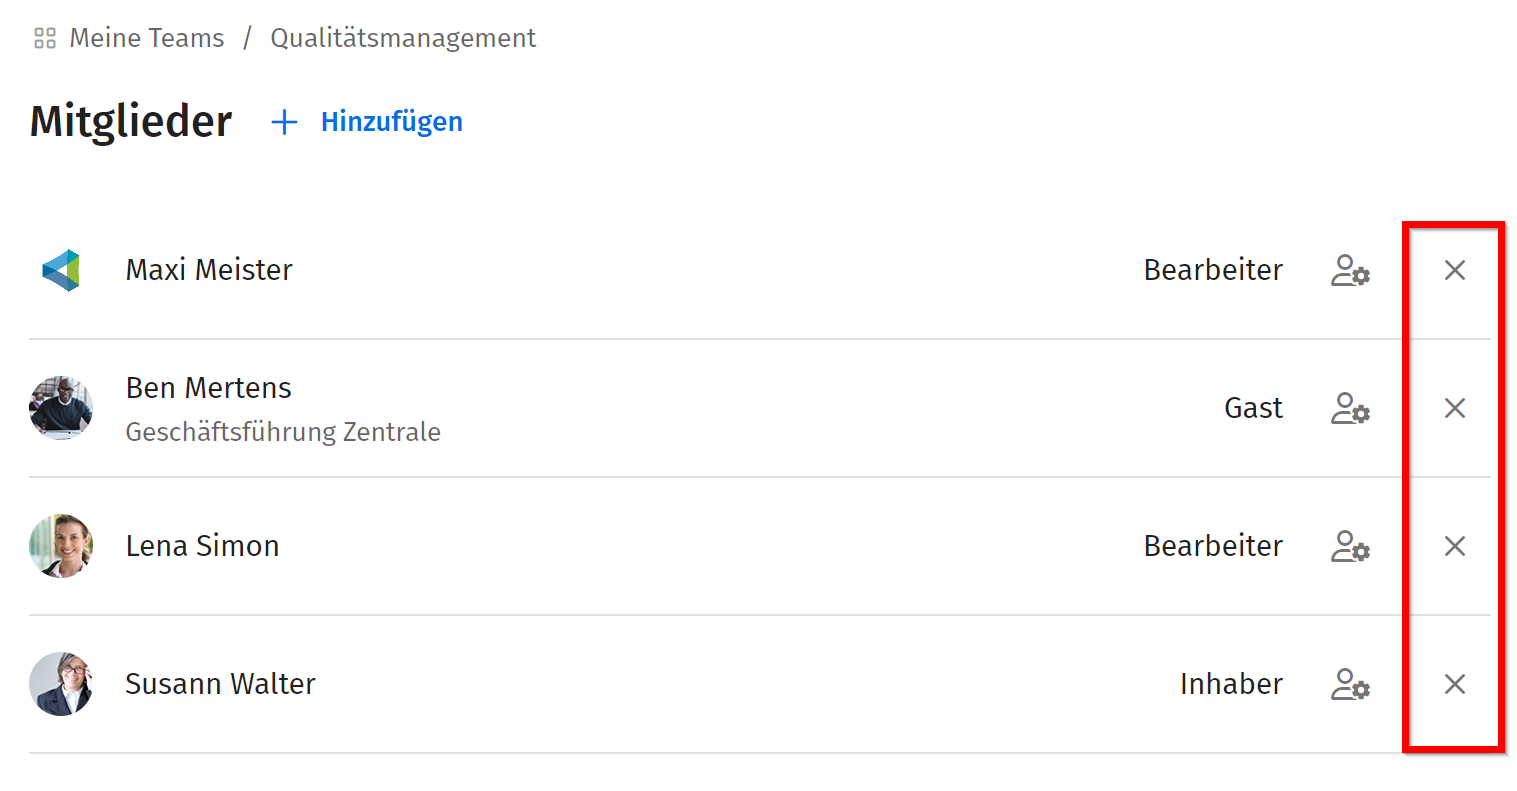This screenshot has width=1517, height=791.
Task: Open Ben Mertens' profile picture
Action: (x=61, y=408)
